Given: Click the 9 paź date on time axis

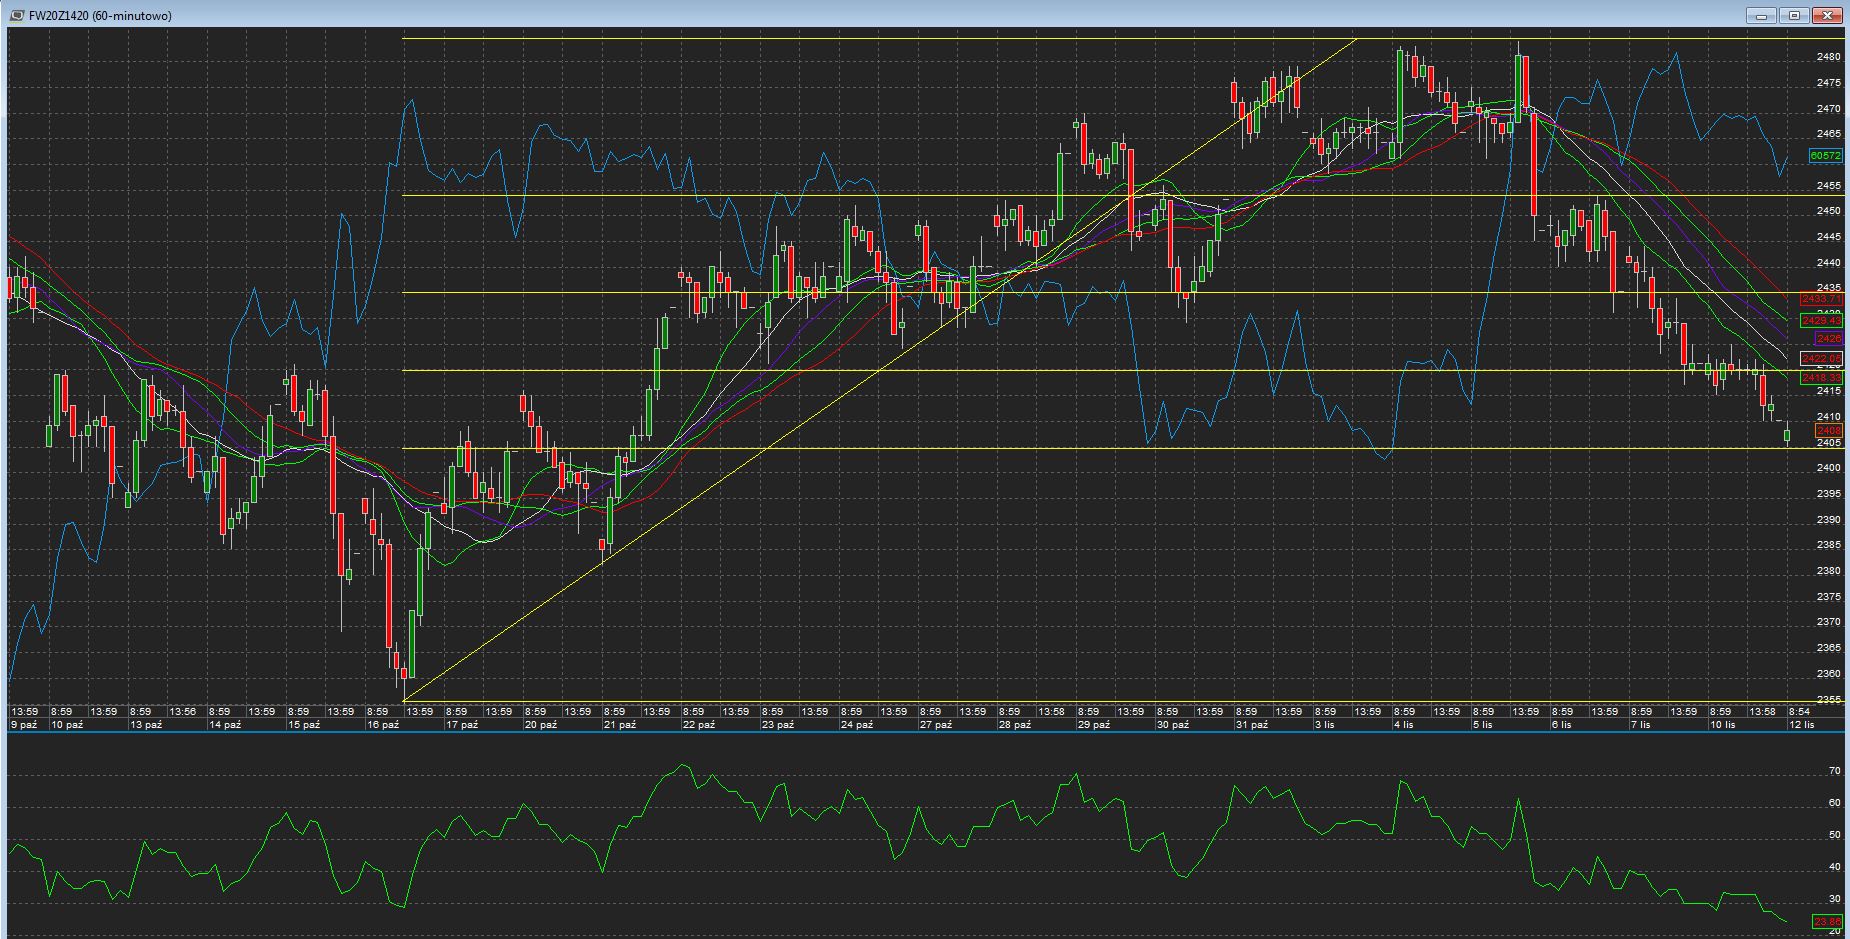Looking at the screenshot, I should click(x=24, y=724).
